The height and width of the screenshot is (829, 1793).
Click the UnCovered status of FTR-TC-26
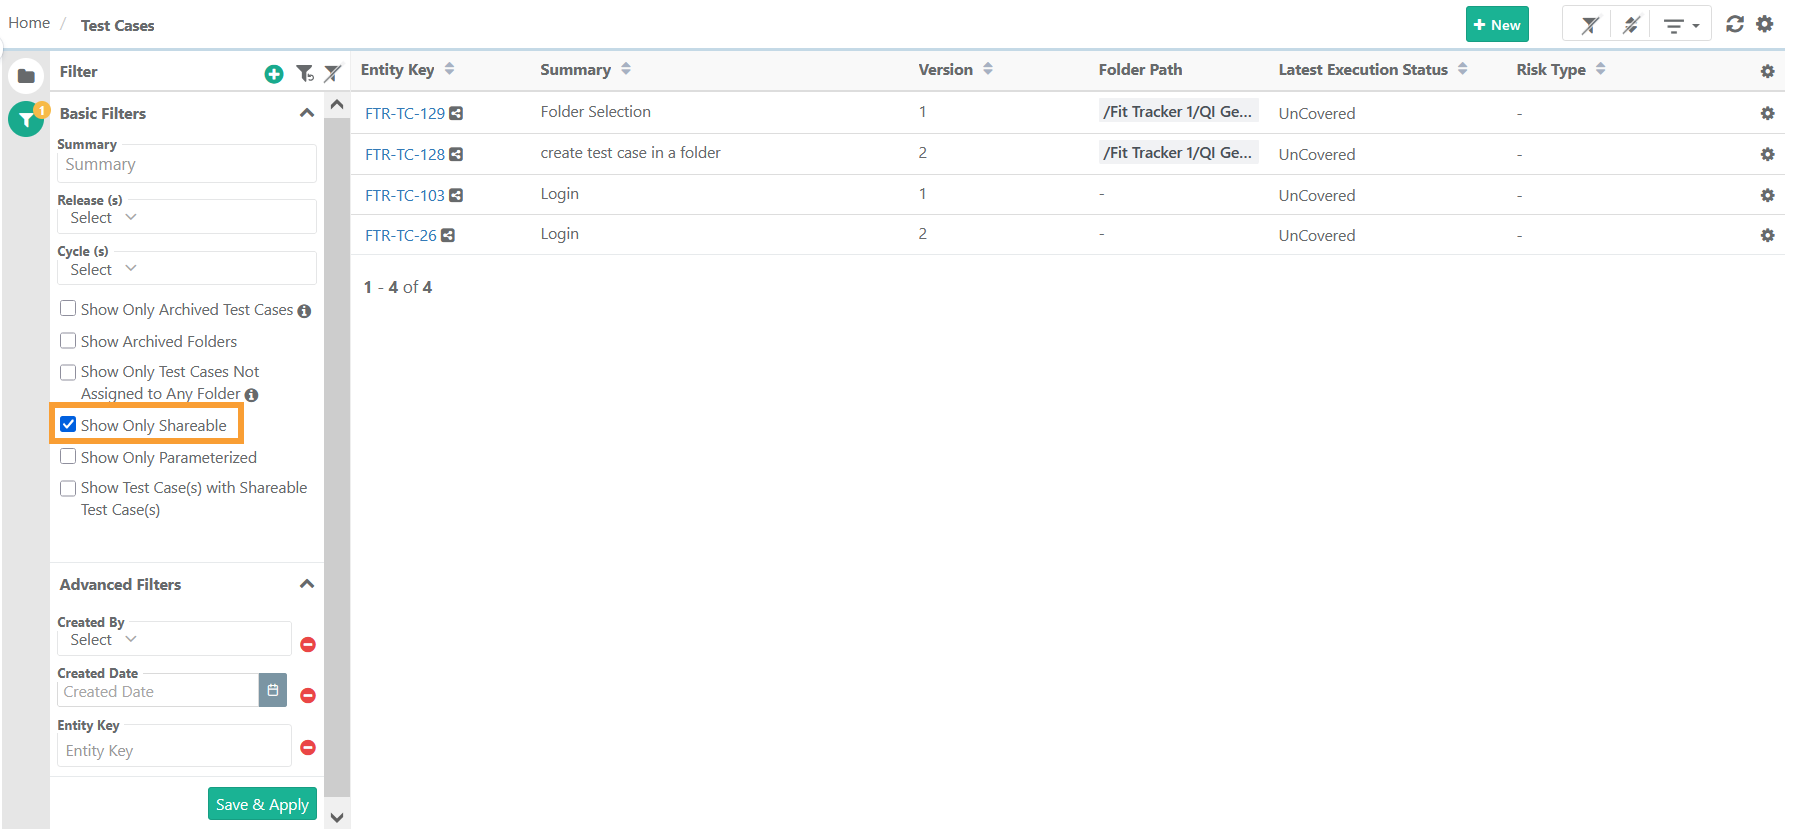[1316, 235]
